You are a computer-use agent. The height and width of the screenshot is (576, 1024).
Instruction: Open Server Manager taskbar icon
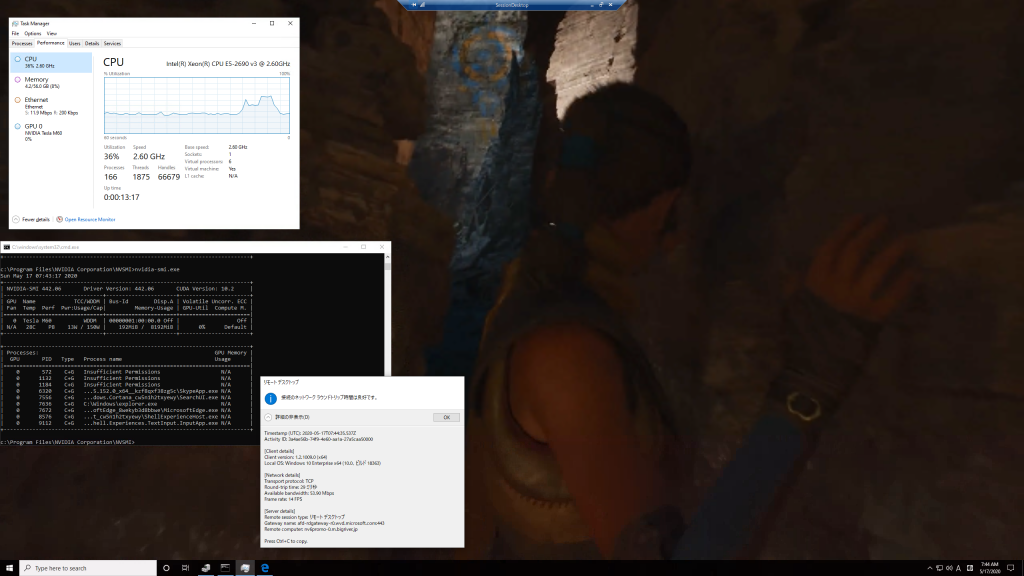tap(206, 568)
